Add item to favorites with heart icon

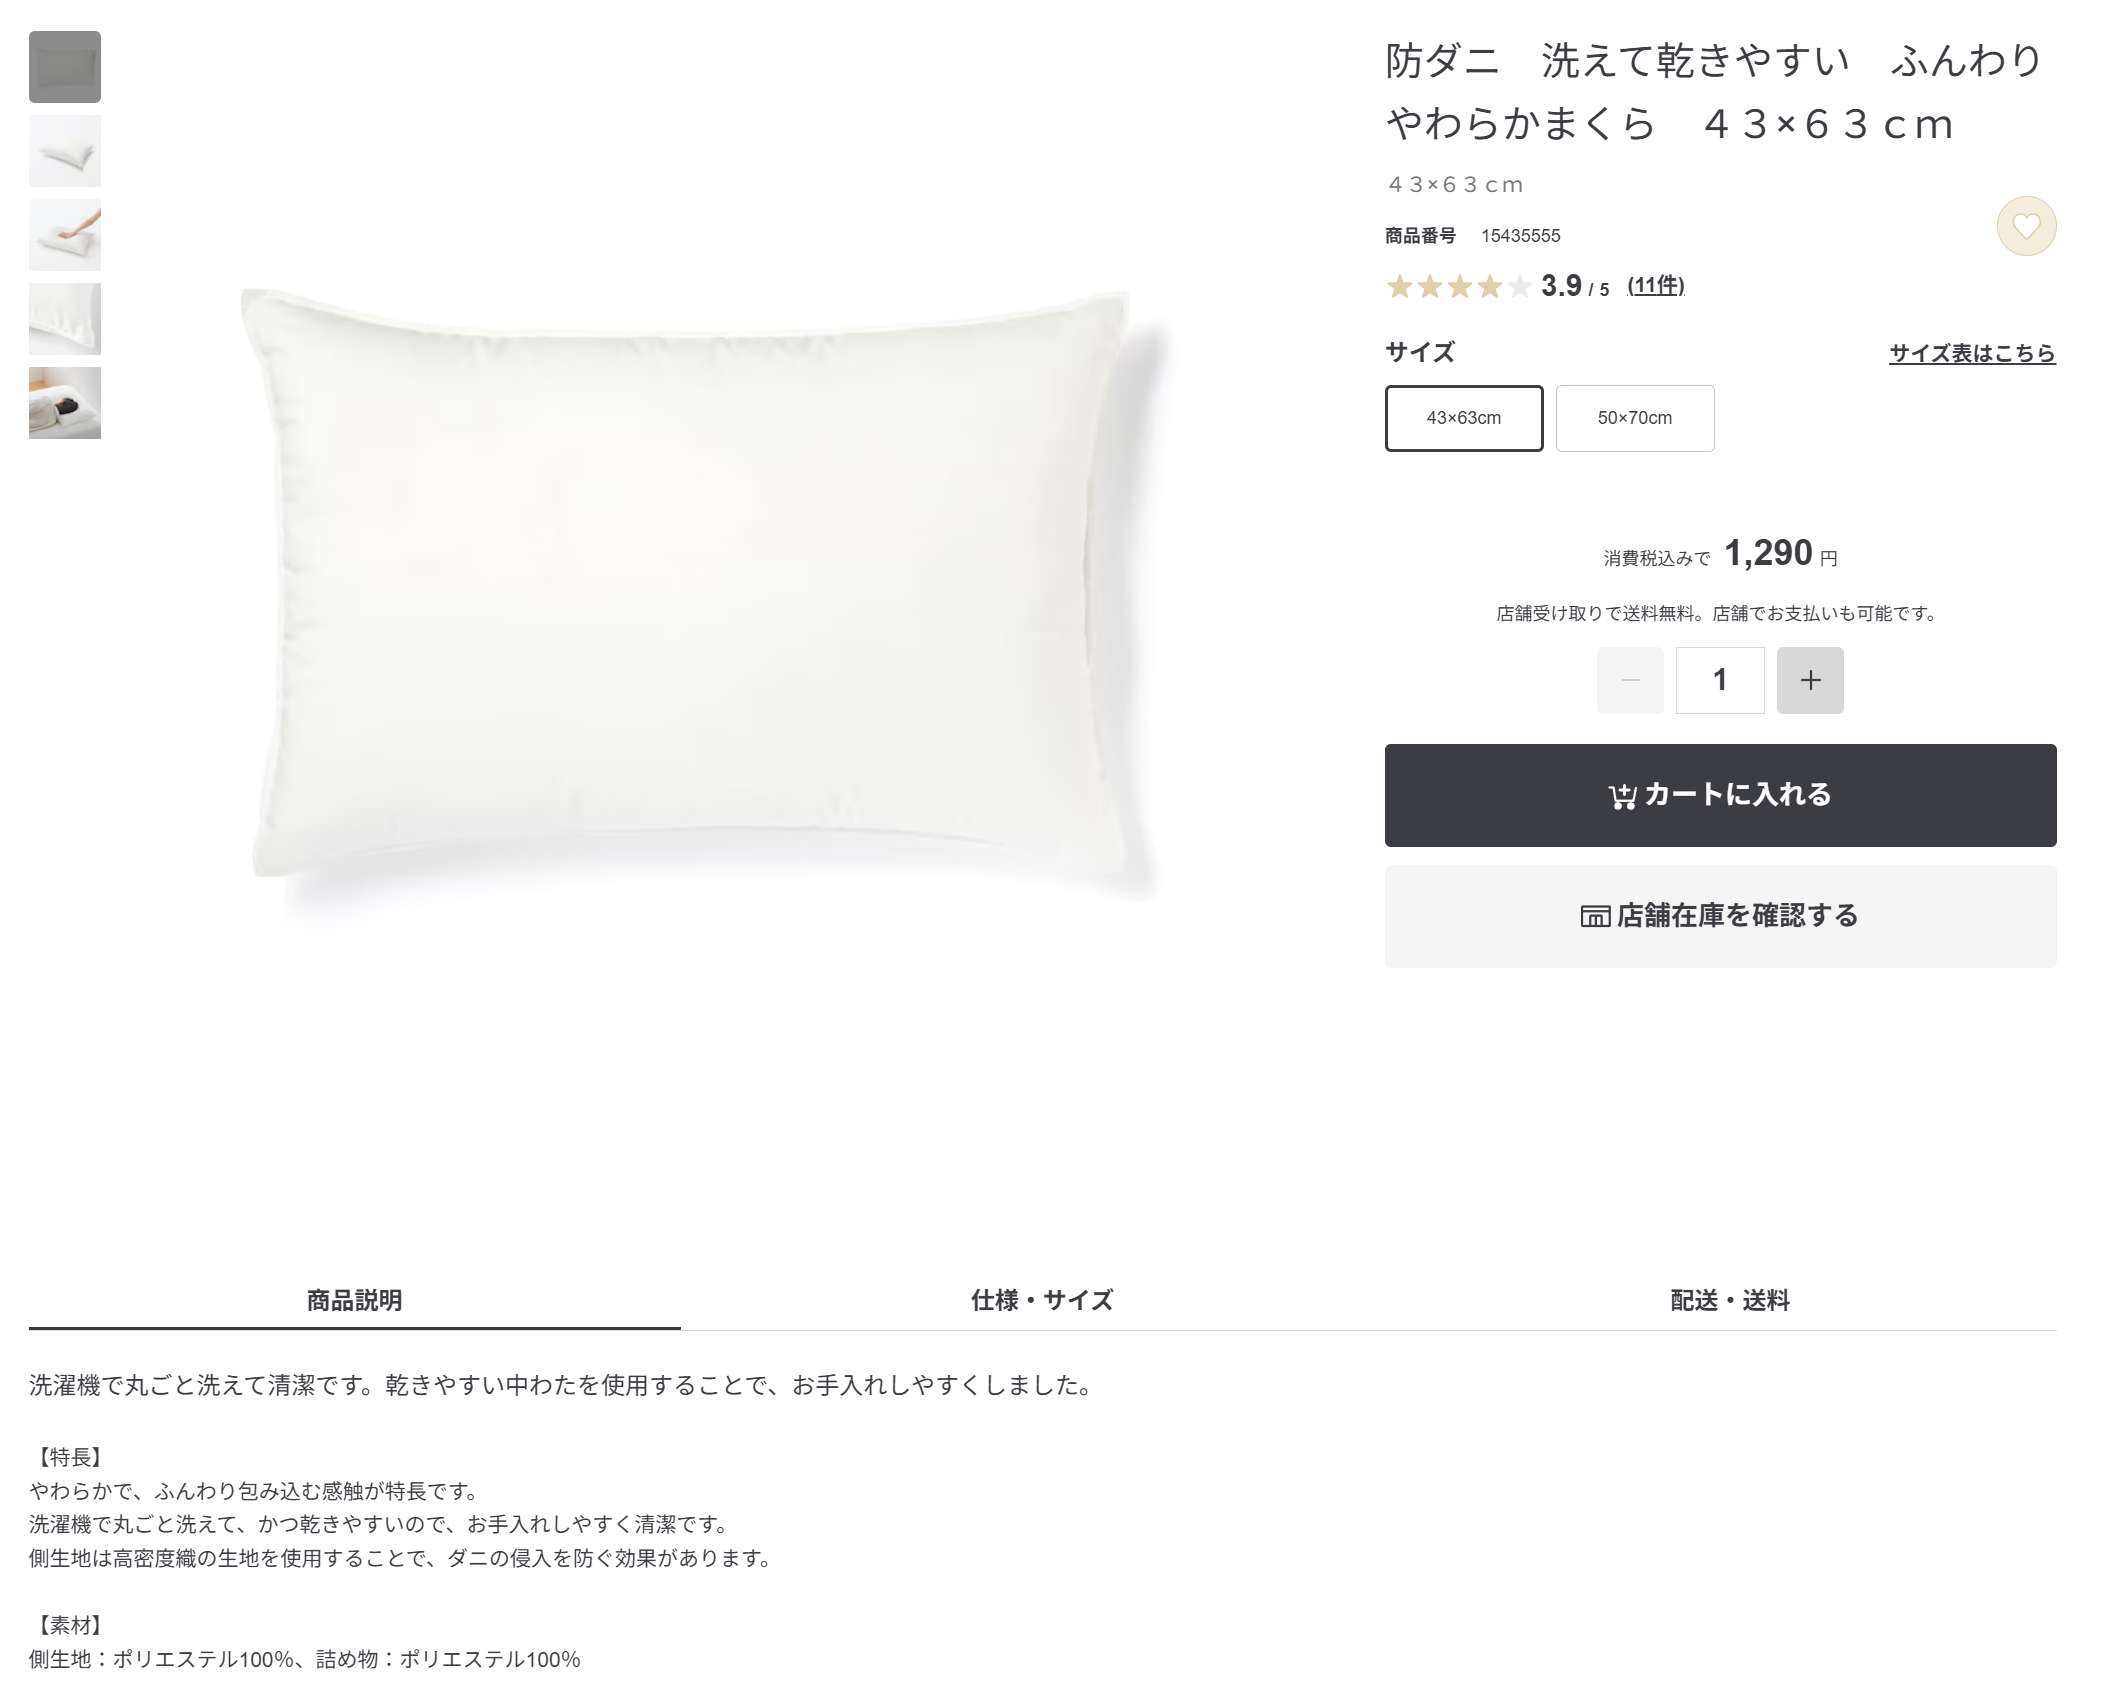(2026, 226)
